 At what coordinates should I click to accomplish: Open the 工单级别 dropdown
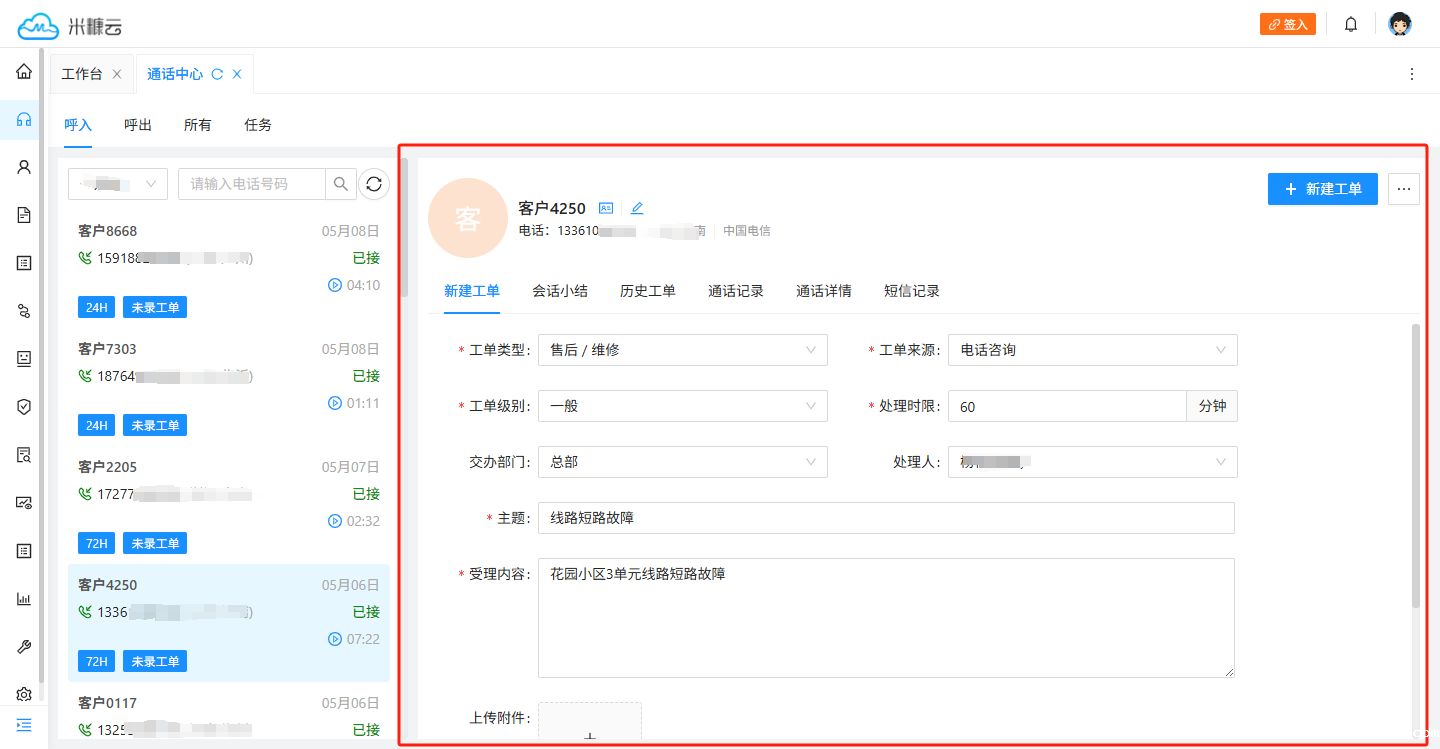(x=682, y=406)
